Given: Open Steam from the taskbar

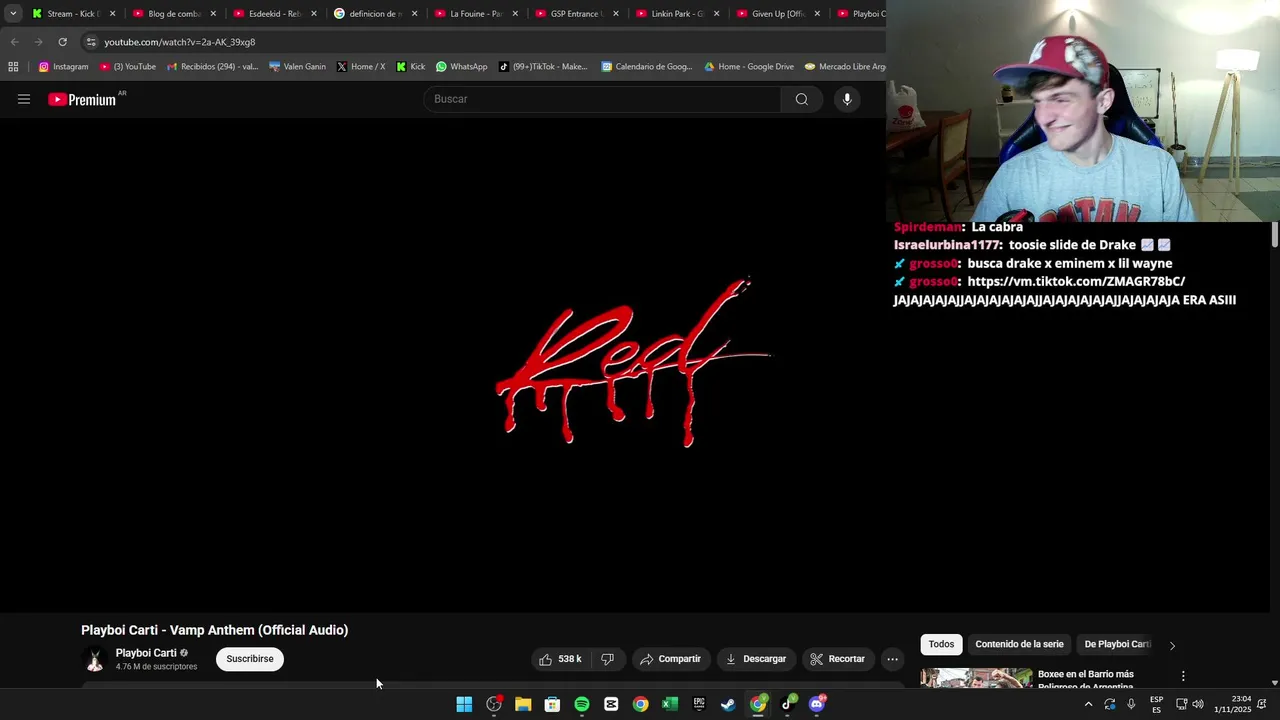Looking at the screenshot, I should coord(728,704).
